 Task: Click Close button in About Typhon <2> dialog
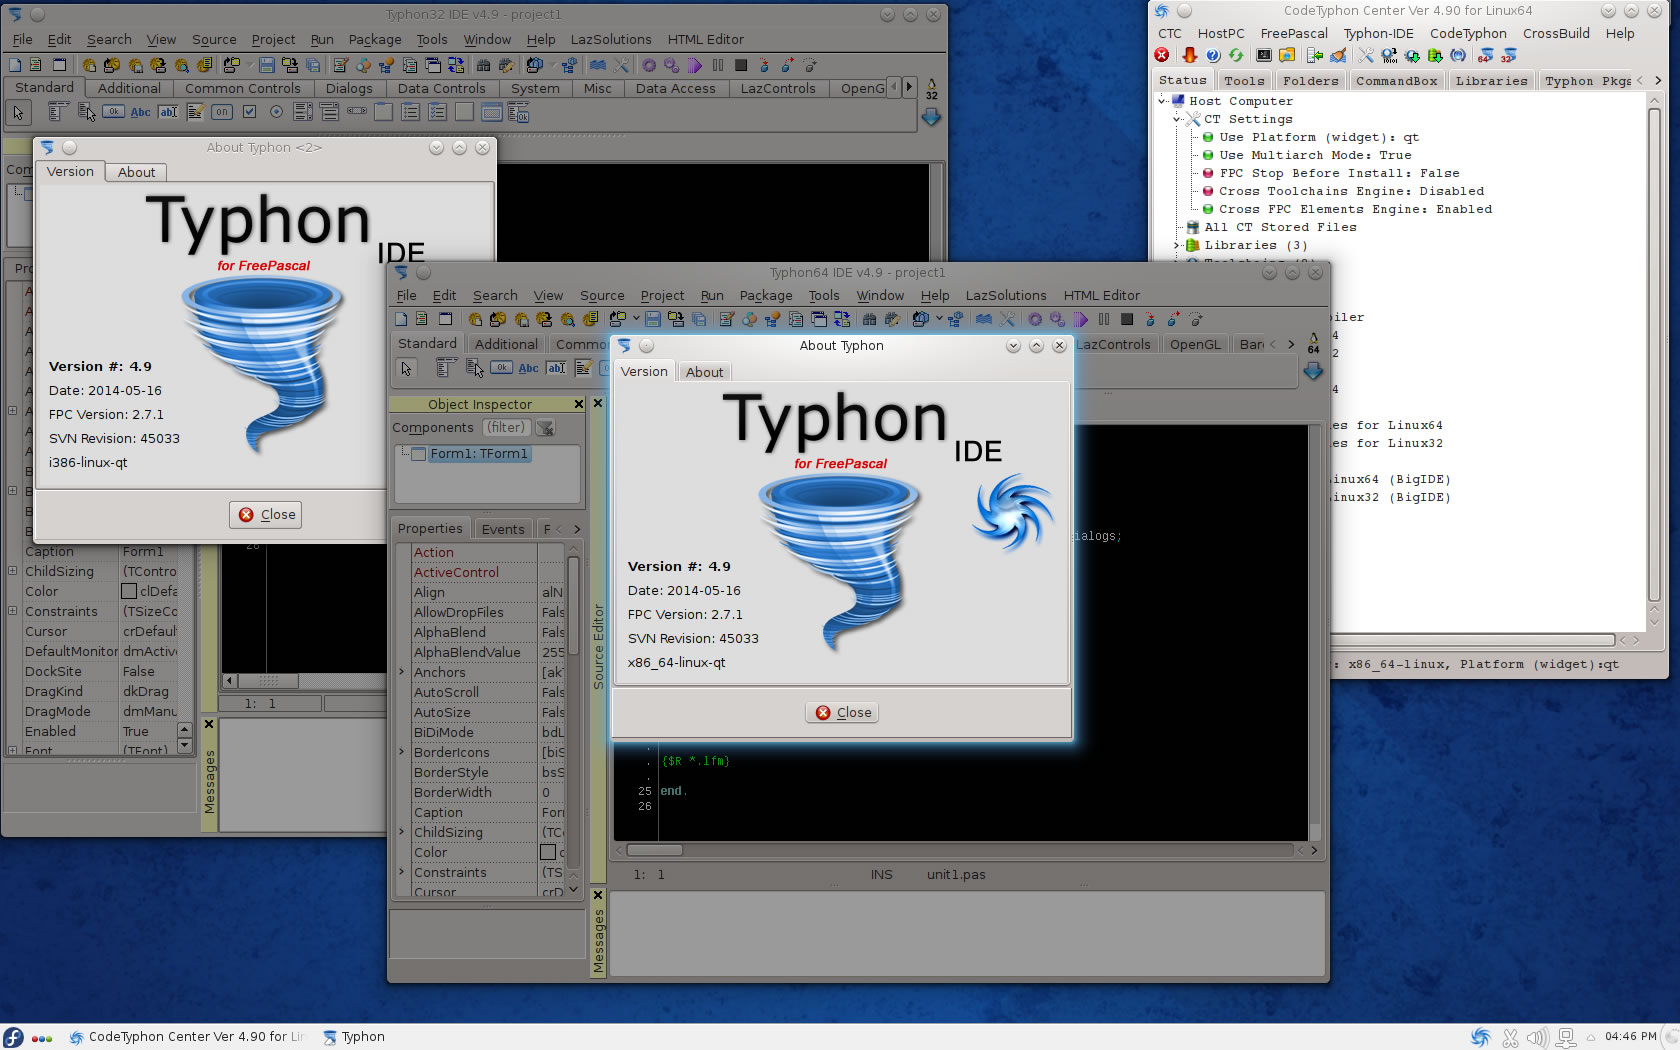tap(267, 514)
